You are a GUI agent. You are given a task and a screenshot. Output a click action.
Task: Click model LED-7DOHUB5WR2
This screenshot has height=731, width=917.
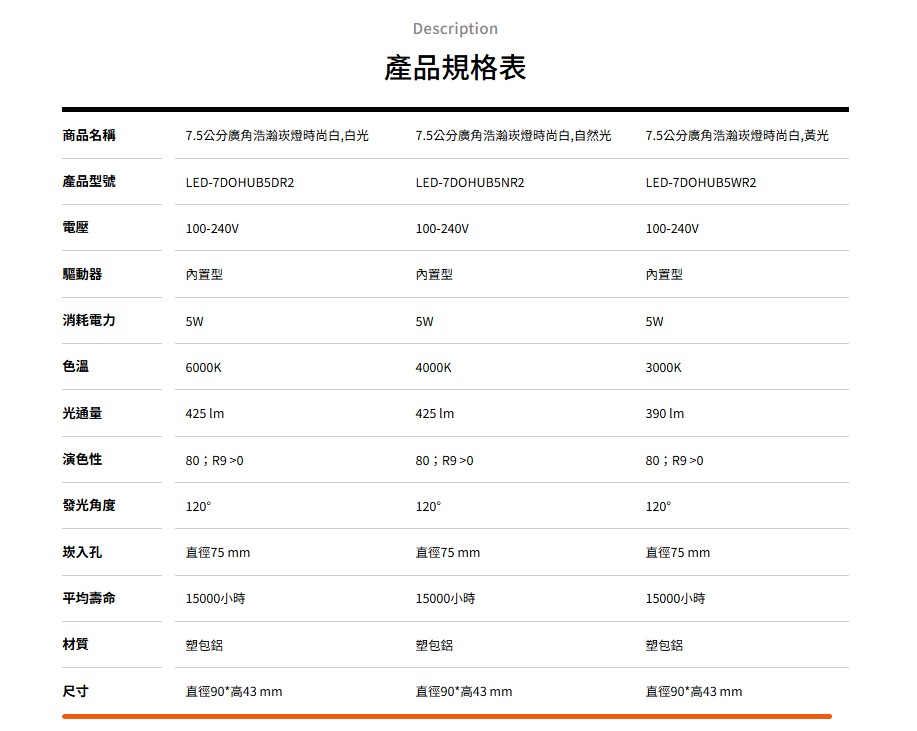click(701, 182)
